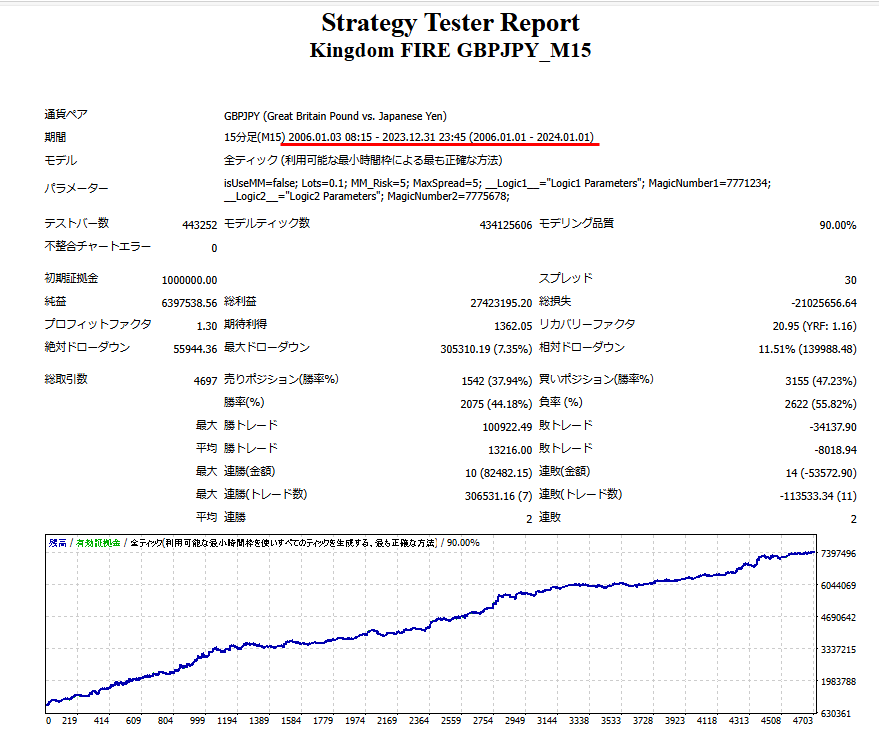This screenshot has height=734, width=879.
Task: Click the chart y-axis label '6044069'
Action: [838, 585]
